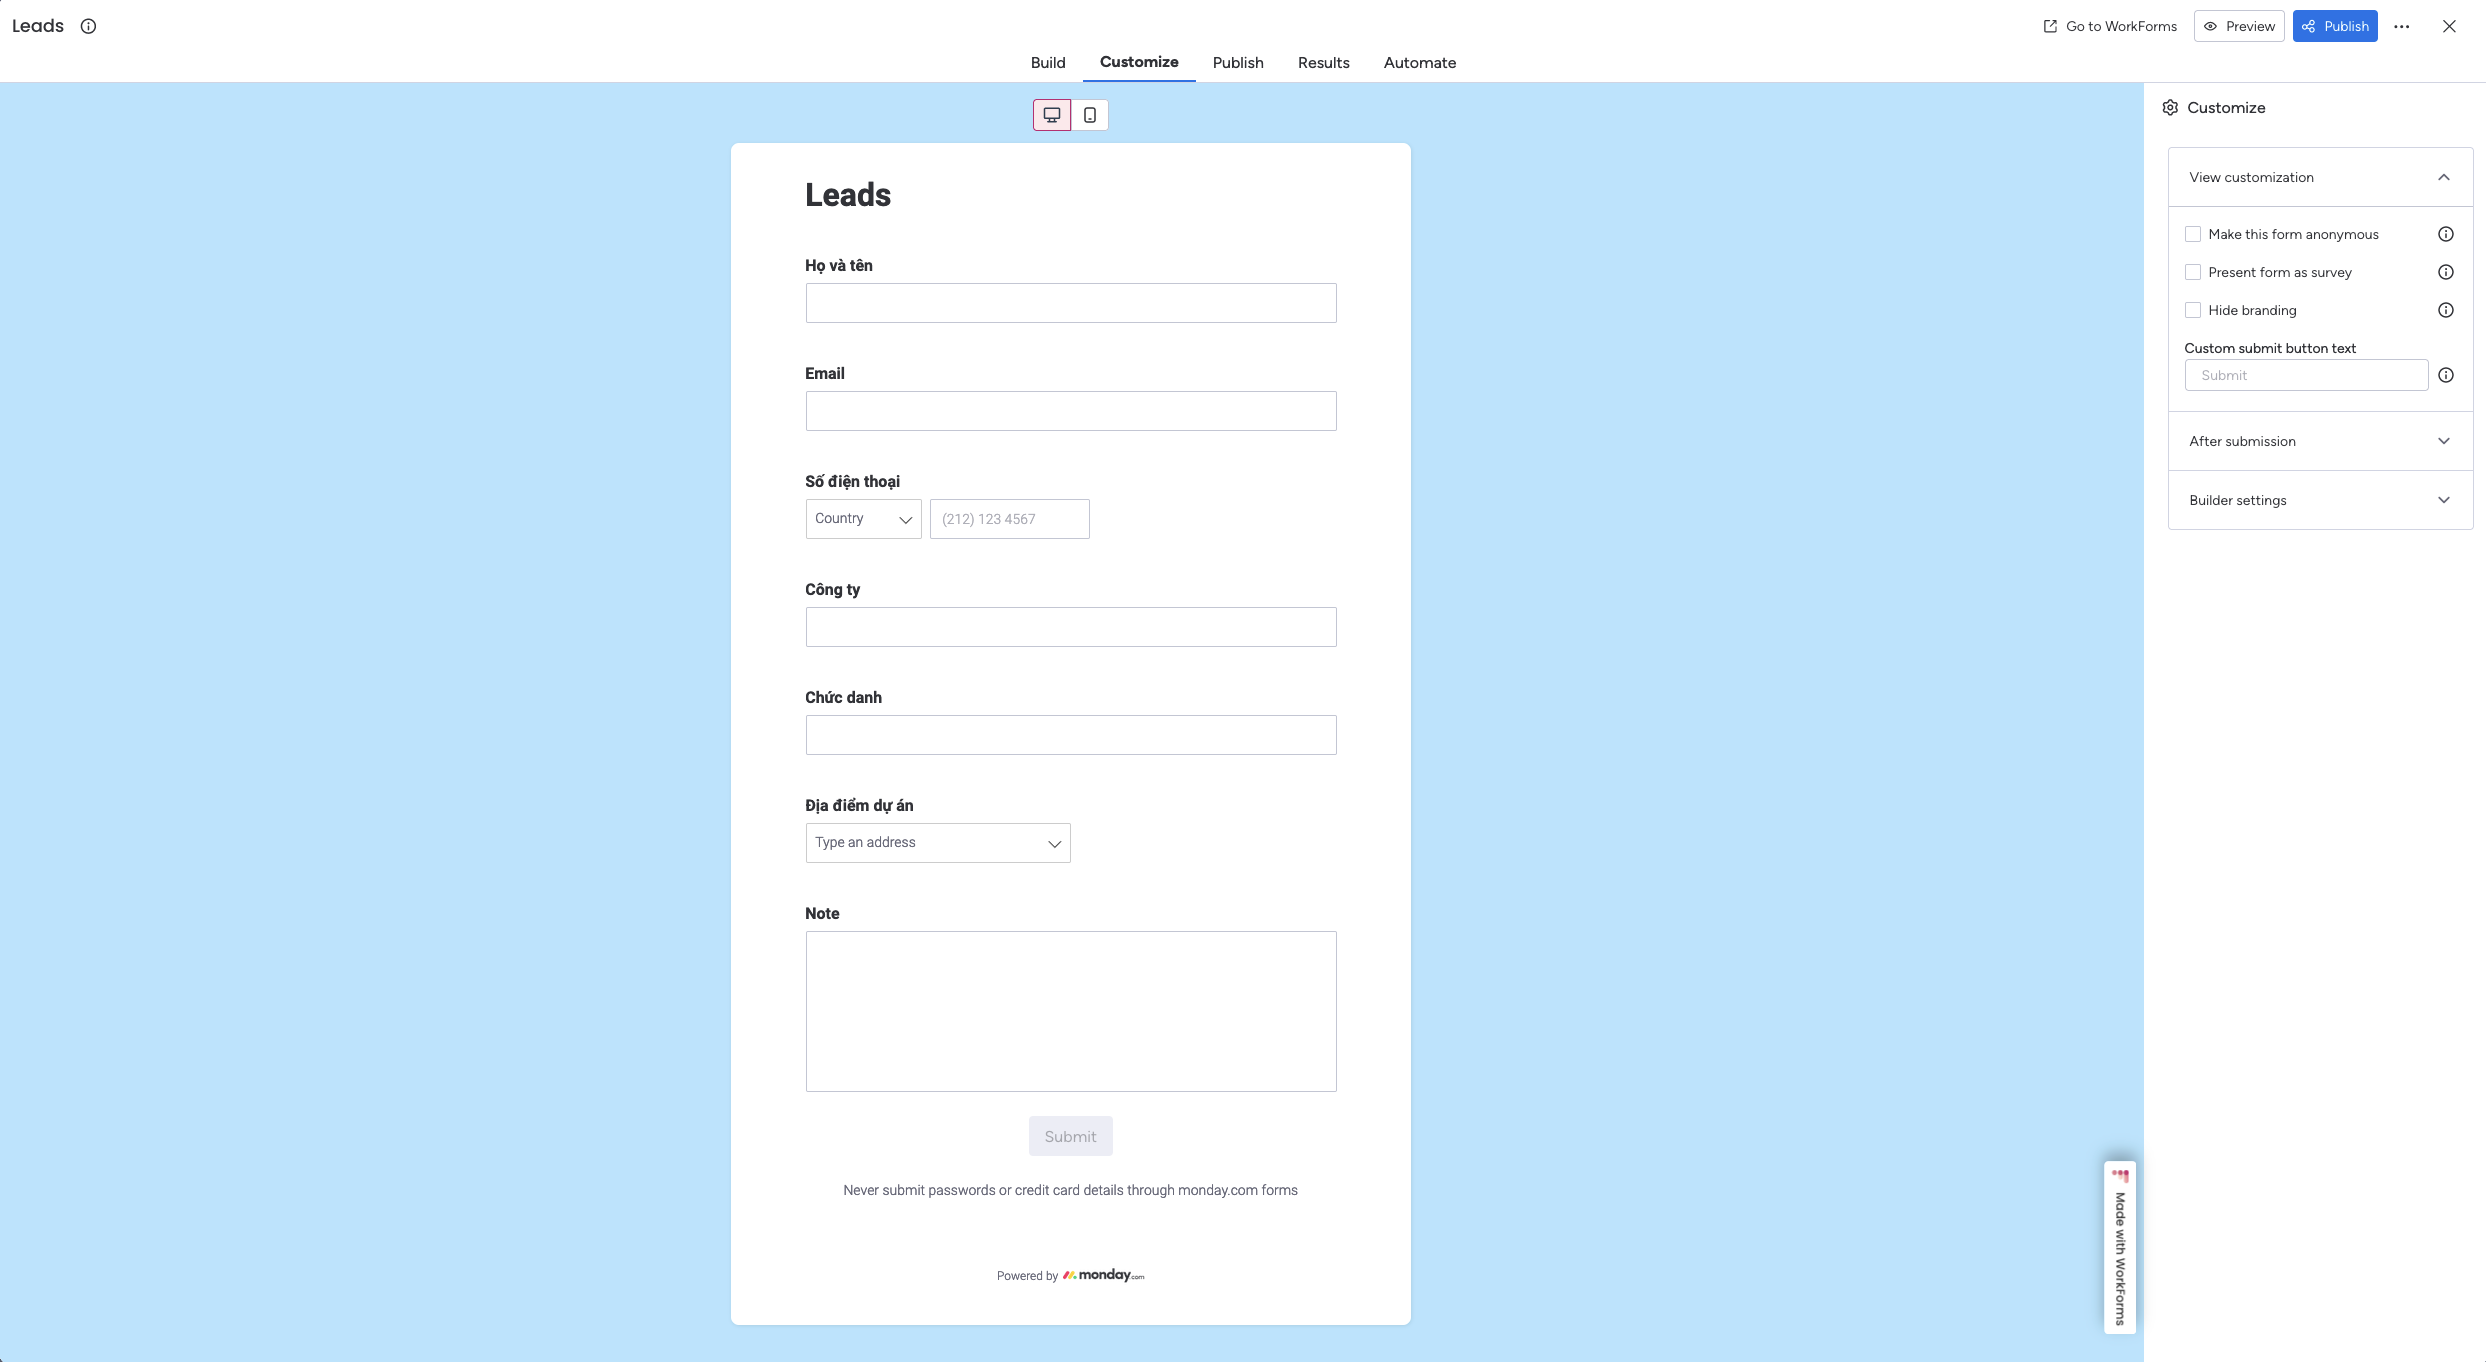The image size is (2486, 1362).
Task: Switch to the Build tab
Action: point(1047,62)
